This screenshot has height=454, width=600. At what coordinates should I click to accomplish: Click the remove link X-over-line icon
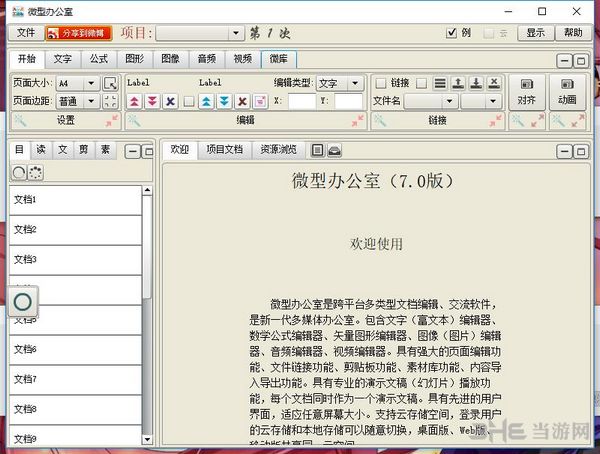(494, 83)
